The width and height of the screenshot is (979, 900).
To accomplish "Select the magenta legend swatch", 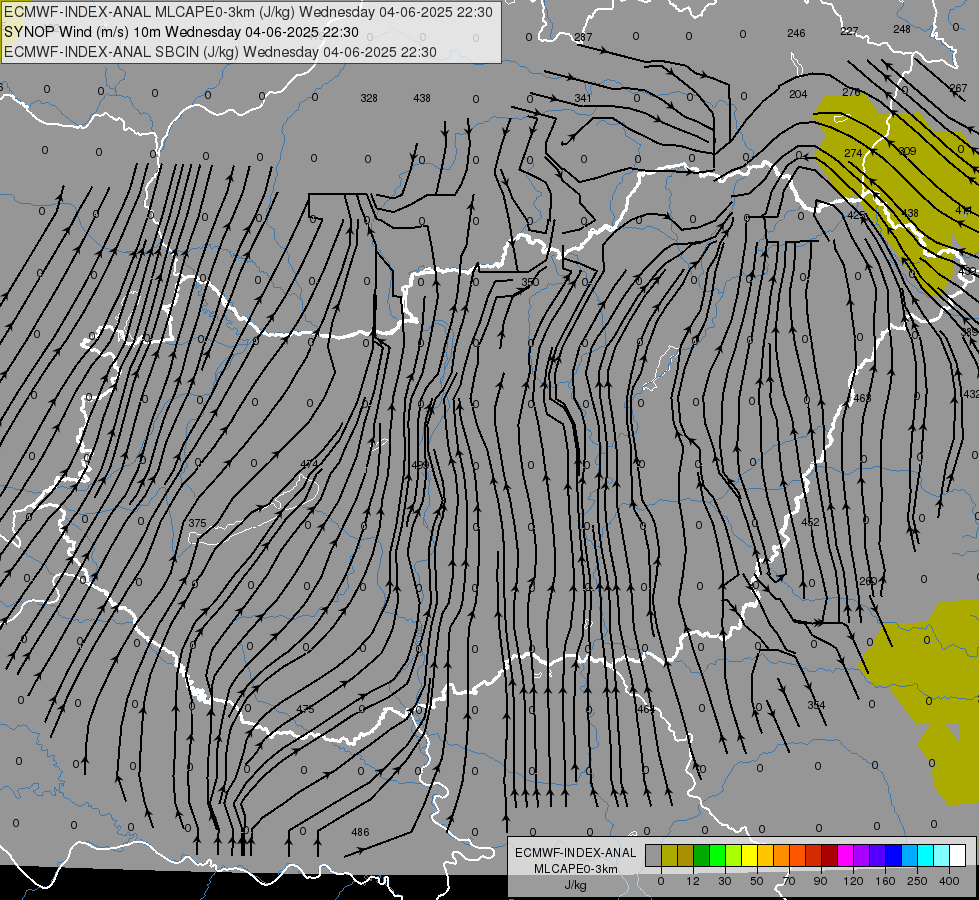I will coord(845,856).
